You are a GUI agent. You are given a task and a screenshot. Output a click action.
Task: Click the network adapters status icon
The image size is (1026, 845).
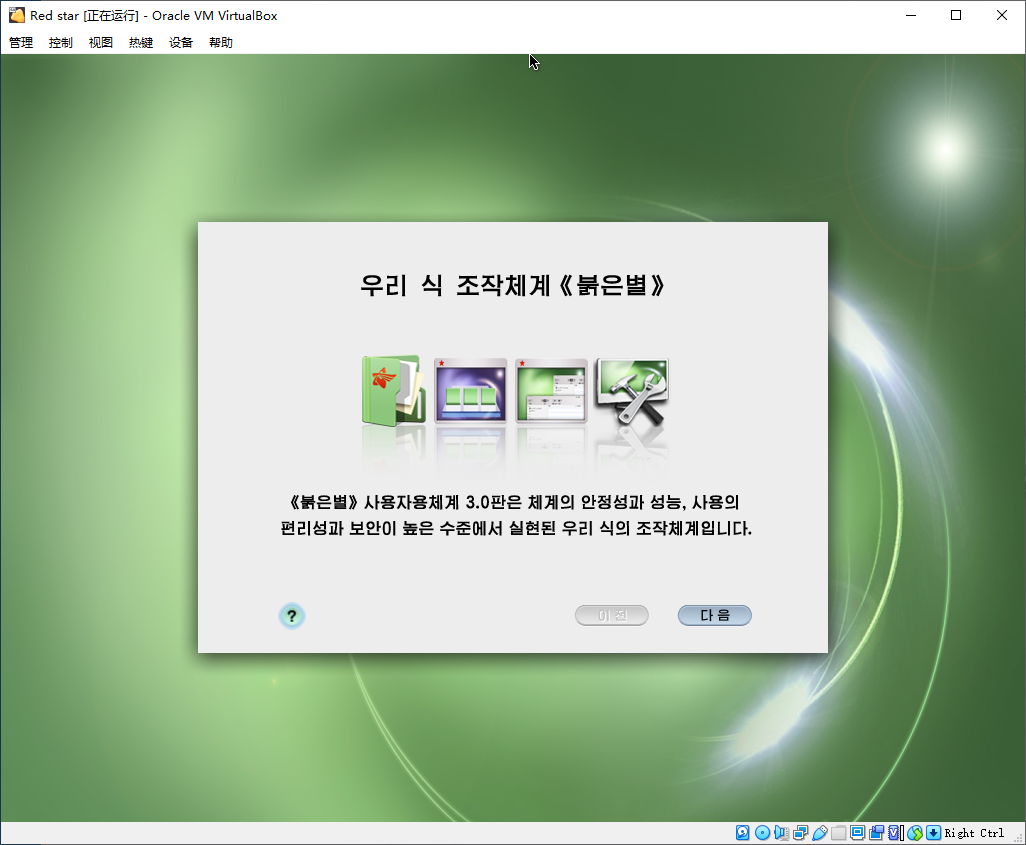click(x=800, y=833)
